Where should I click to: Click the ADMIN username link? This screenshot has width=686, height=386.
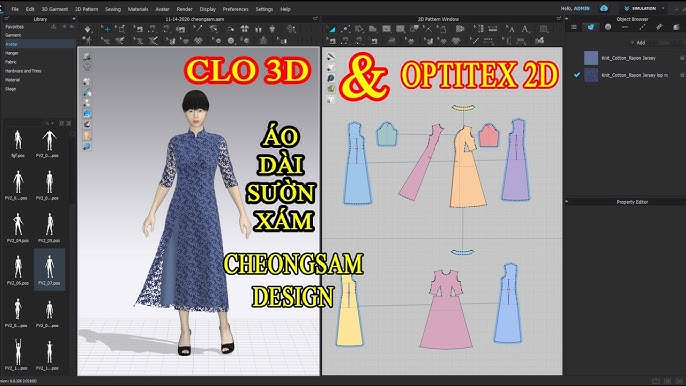click(x=581, y=8)
